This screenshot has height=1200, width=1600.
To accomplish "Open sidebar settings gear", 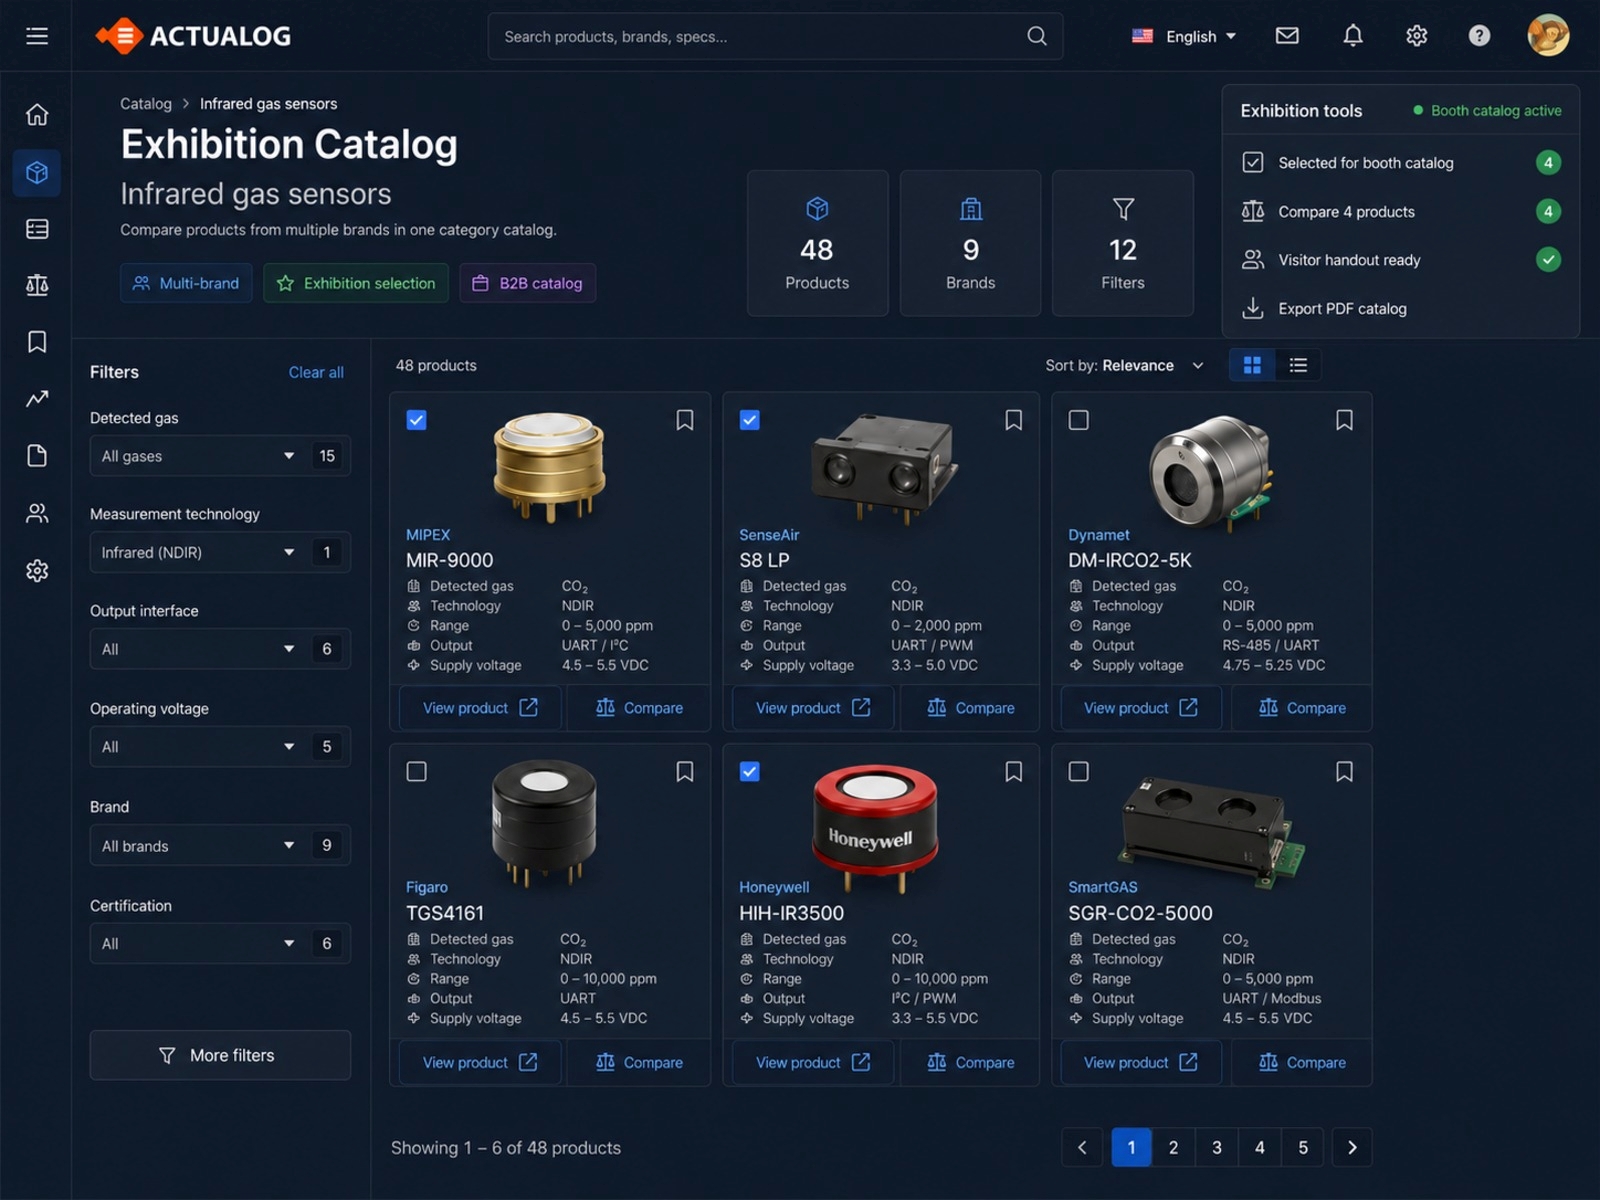I will 37,571.
